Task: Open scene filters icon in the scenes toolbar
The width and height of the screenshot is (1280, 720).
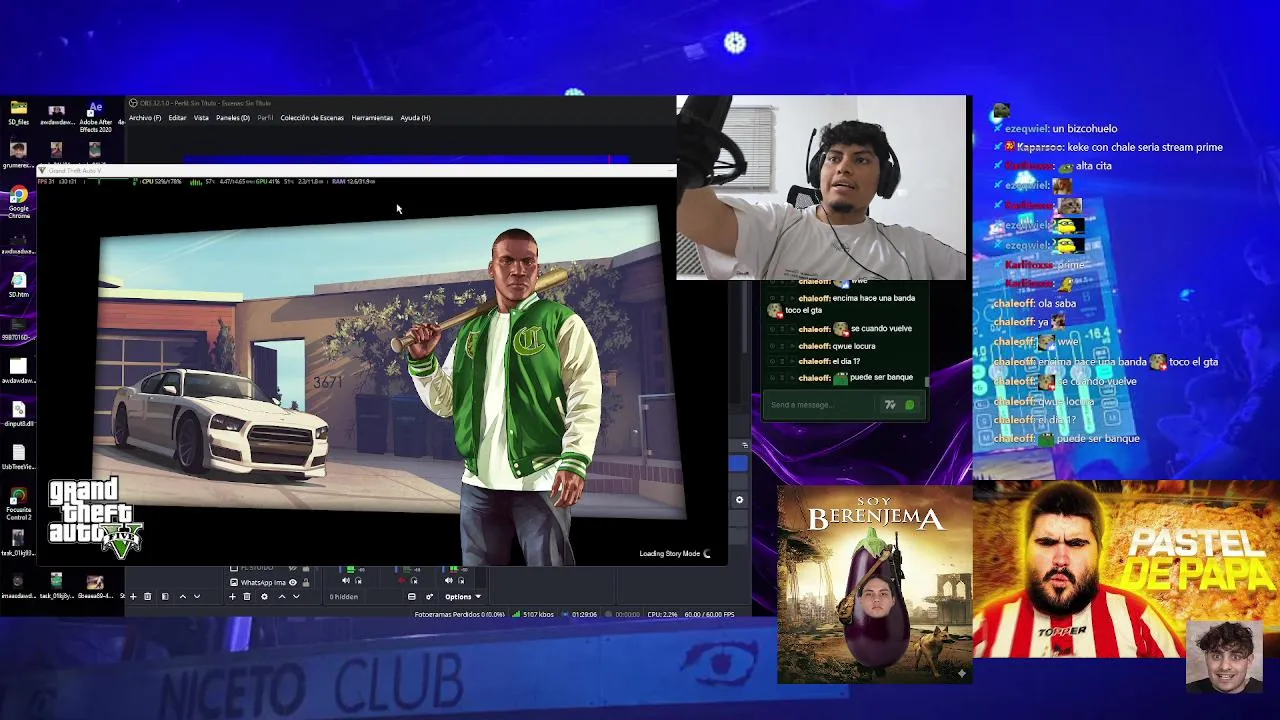Action: tap(165, 596)
